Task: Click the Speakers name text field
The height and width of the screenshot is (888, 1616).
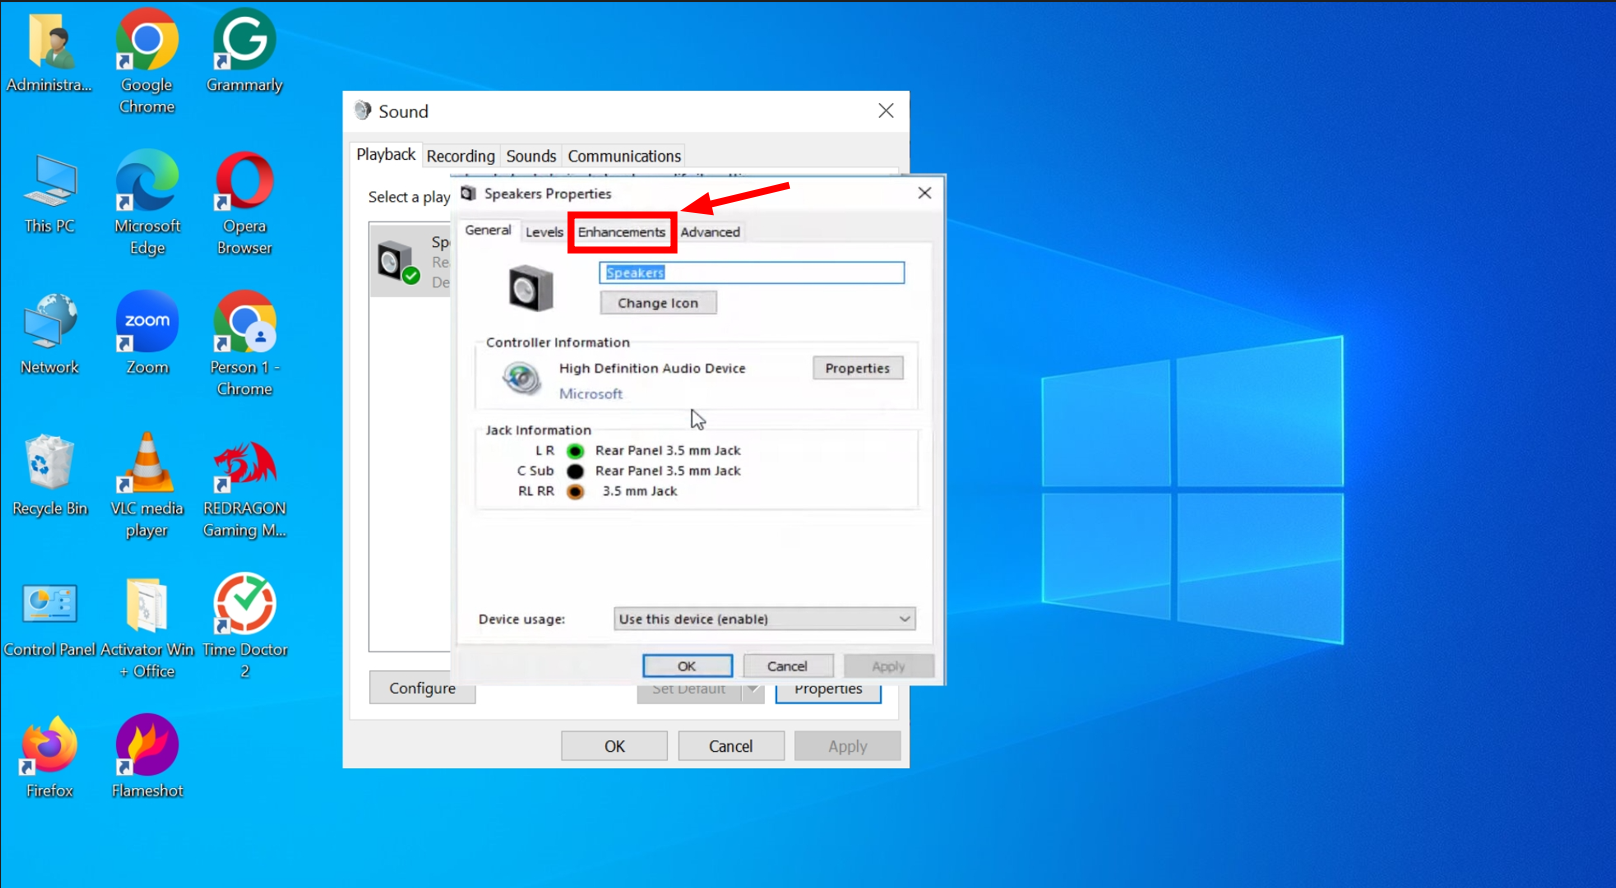Action: tap(752, 273)
